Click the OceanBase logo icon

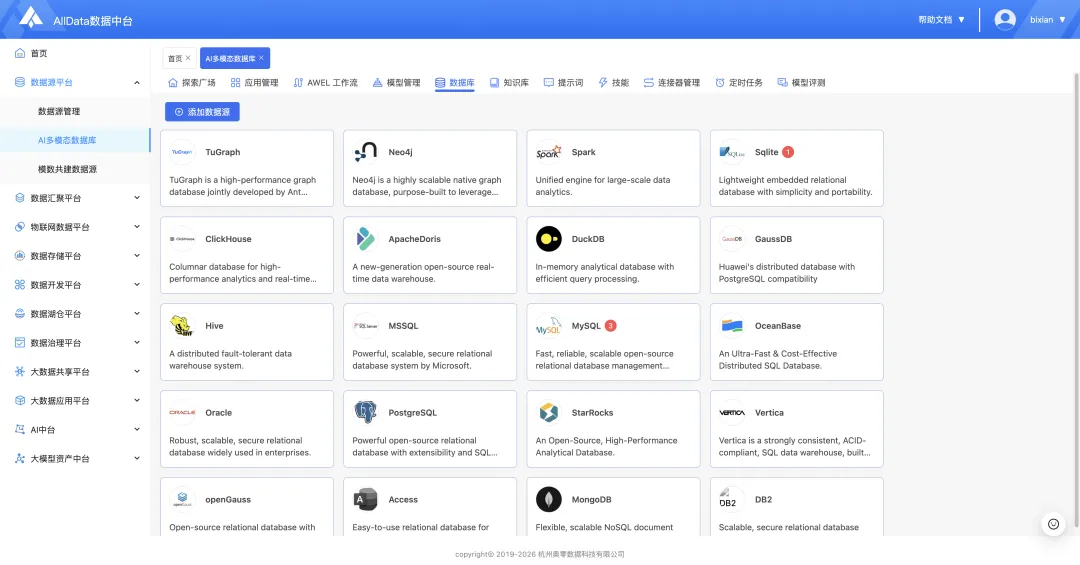(x=731, y=326)
